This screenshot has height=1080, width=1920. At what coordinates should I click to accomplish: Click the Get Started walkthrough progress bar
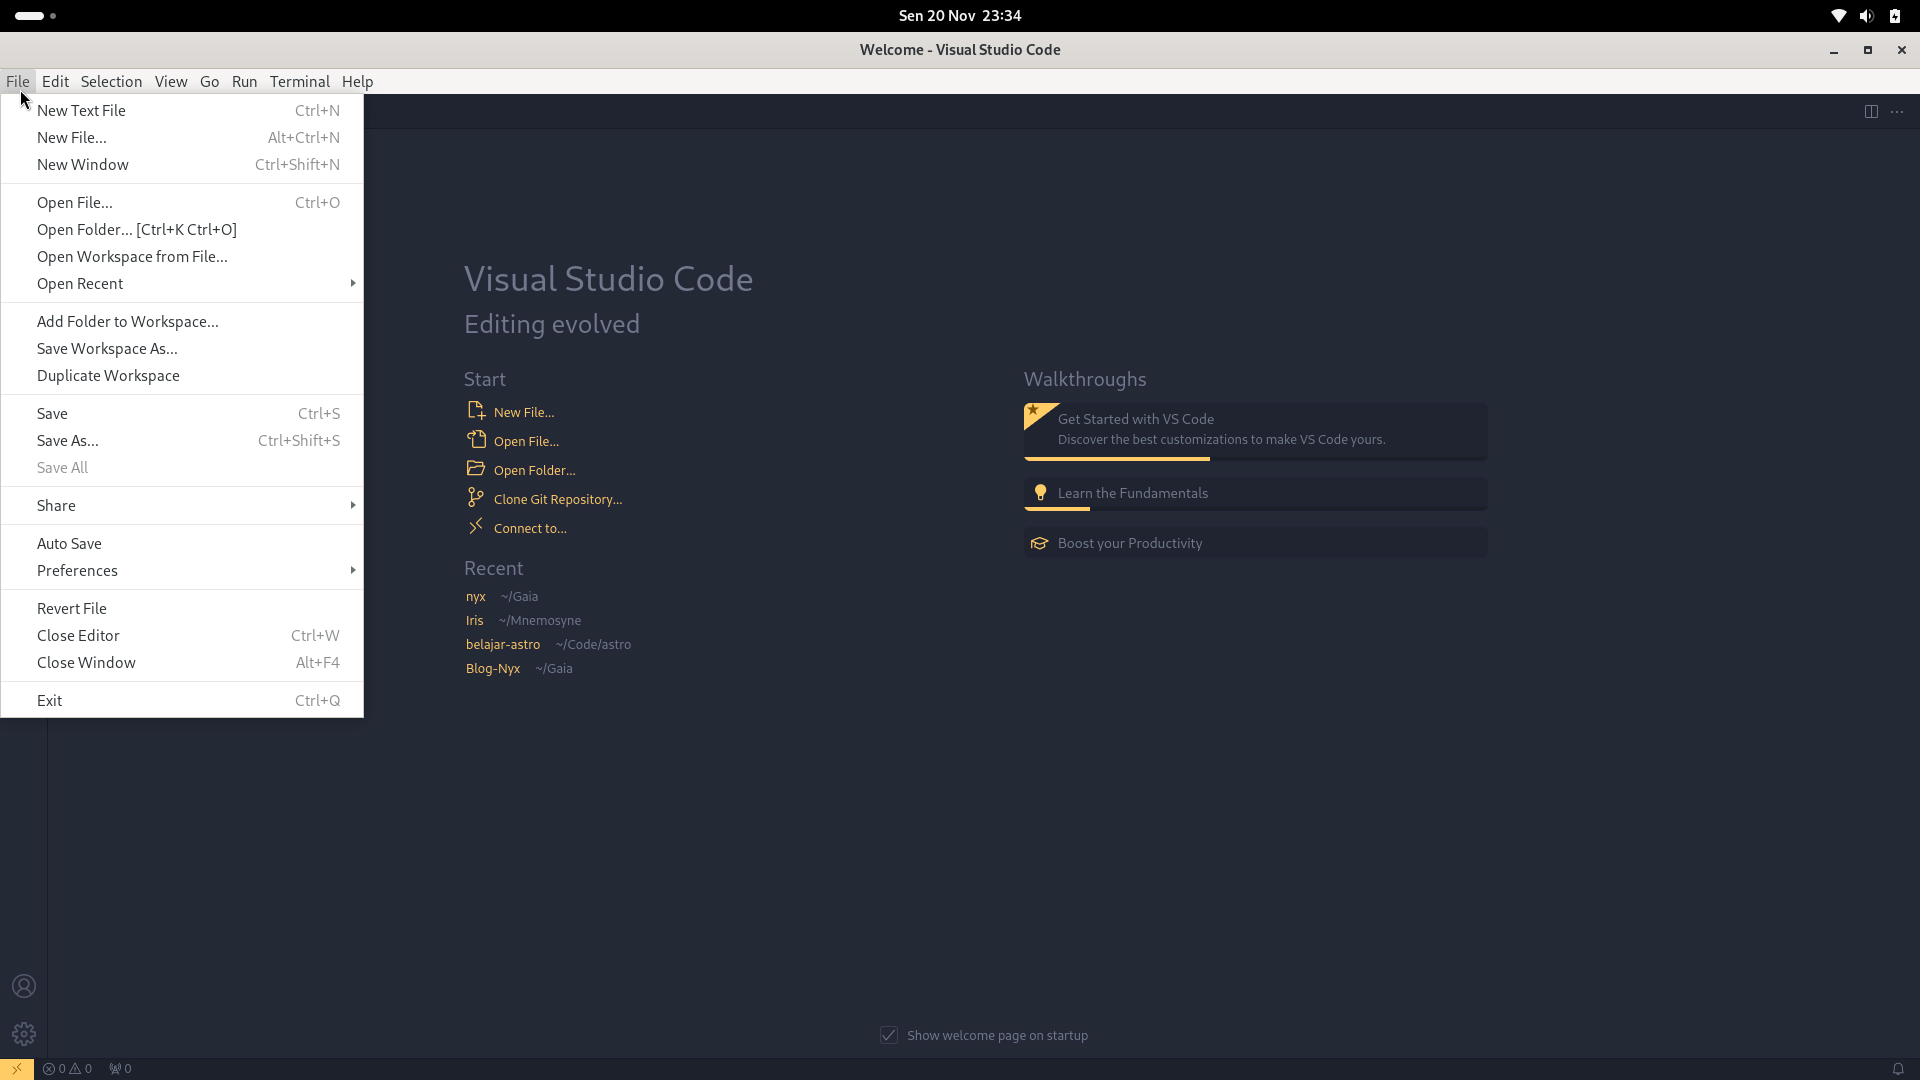tap(1255, 459)
